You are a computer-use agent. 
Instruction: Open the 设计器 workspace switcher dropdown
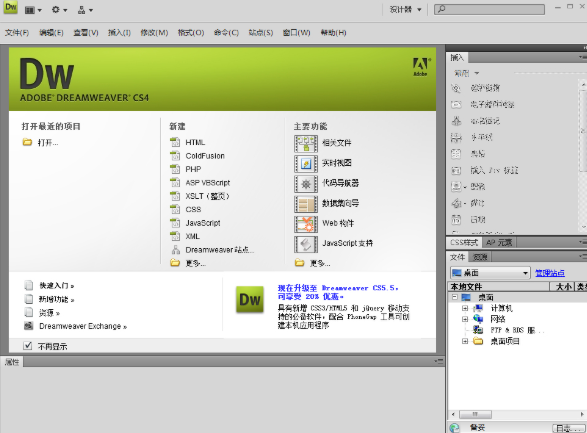pos(406,10)
